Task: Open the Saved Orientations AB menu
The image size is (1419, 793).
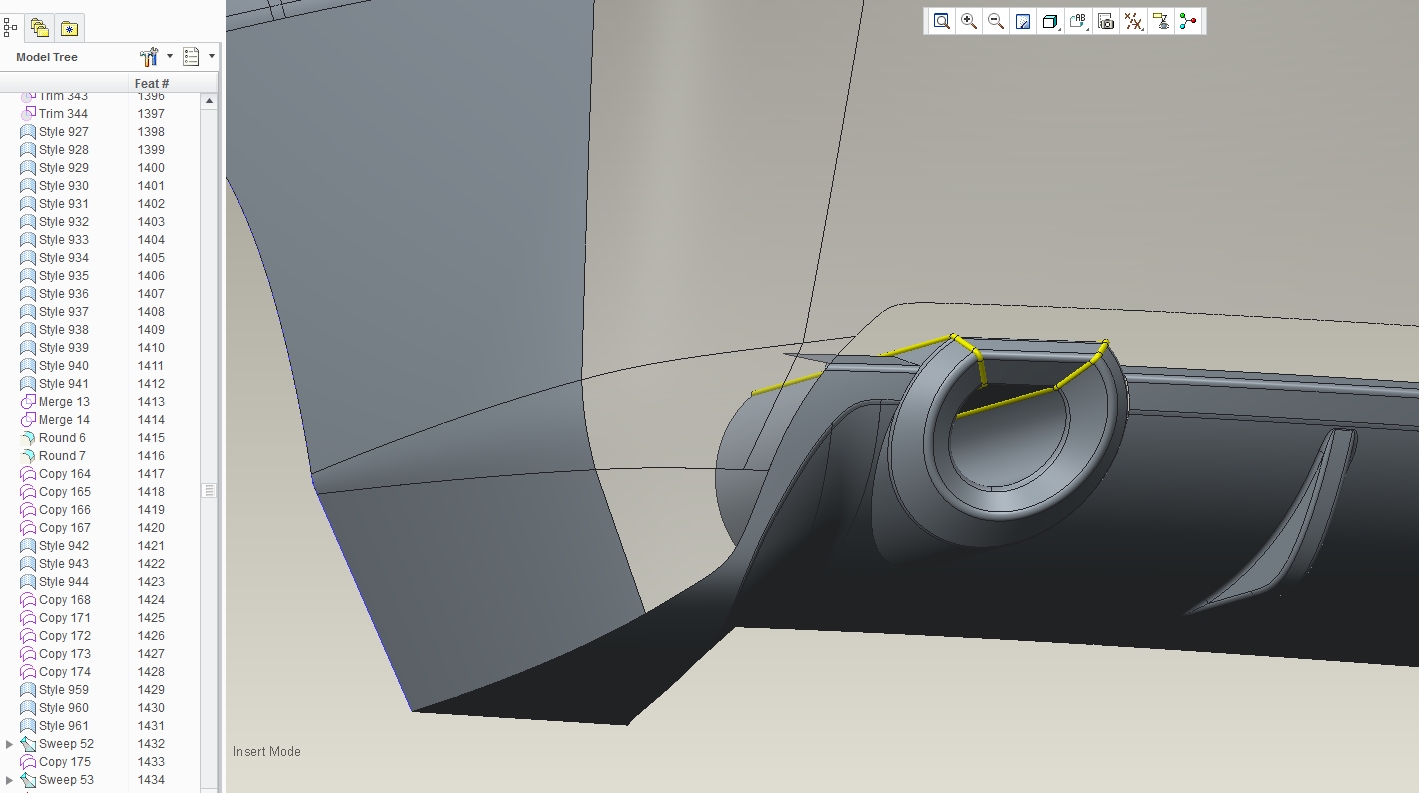Action: [1078, 21]
